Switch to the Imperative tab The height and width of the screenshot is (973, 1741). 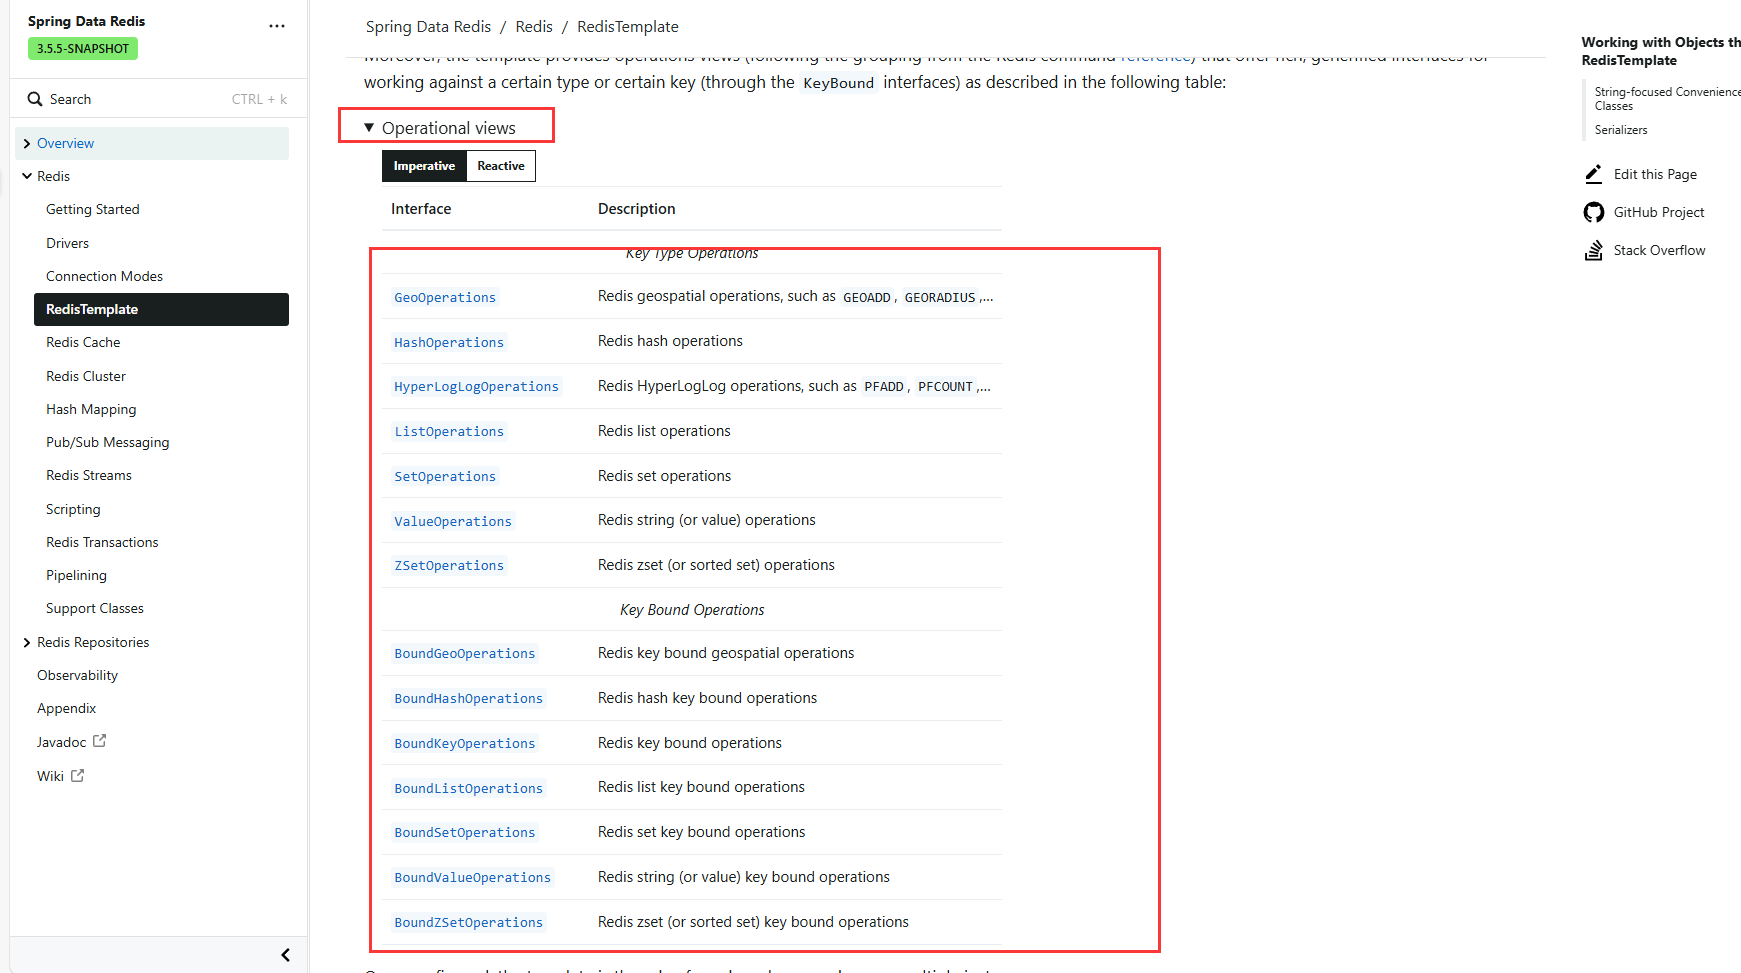424,166
